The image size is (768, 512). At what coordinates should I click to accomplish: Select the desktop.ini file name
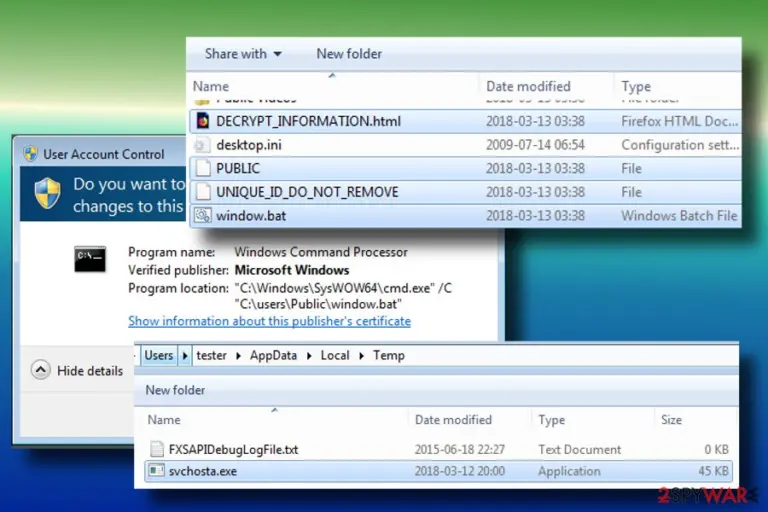(x=249, y=145)
